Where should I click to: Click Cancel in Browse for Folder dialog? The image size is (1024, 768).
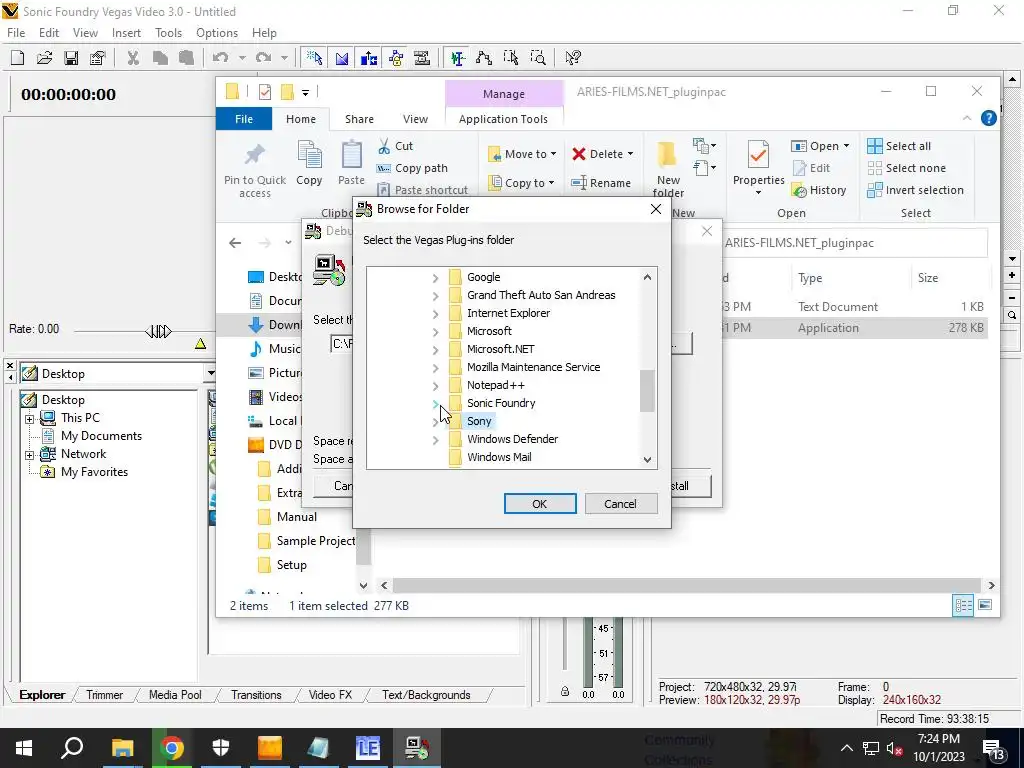click(620, 504)
